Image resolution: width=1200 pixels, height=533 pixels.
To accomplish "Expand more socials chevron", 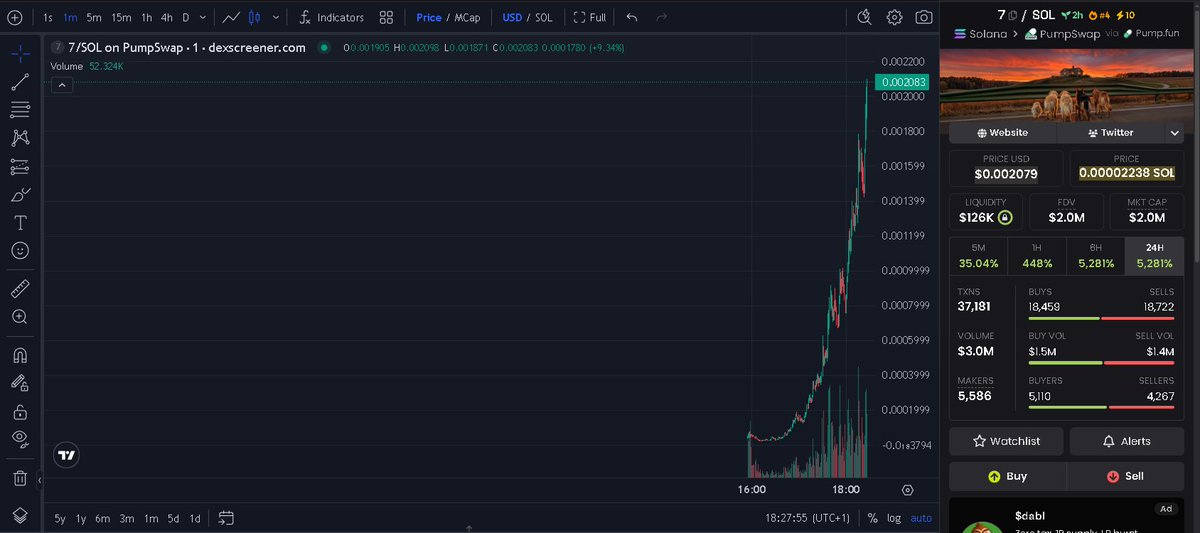I will pos(1174,132).
